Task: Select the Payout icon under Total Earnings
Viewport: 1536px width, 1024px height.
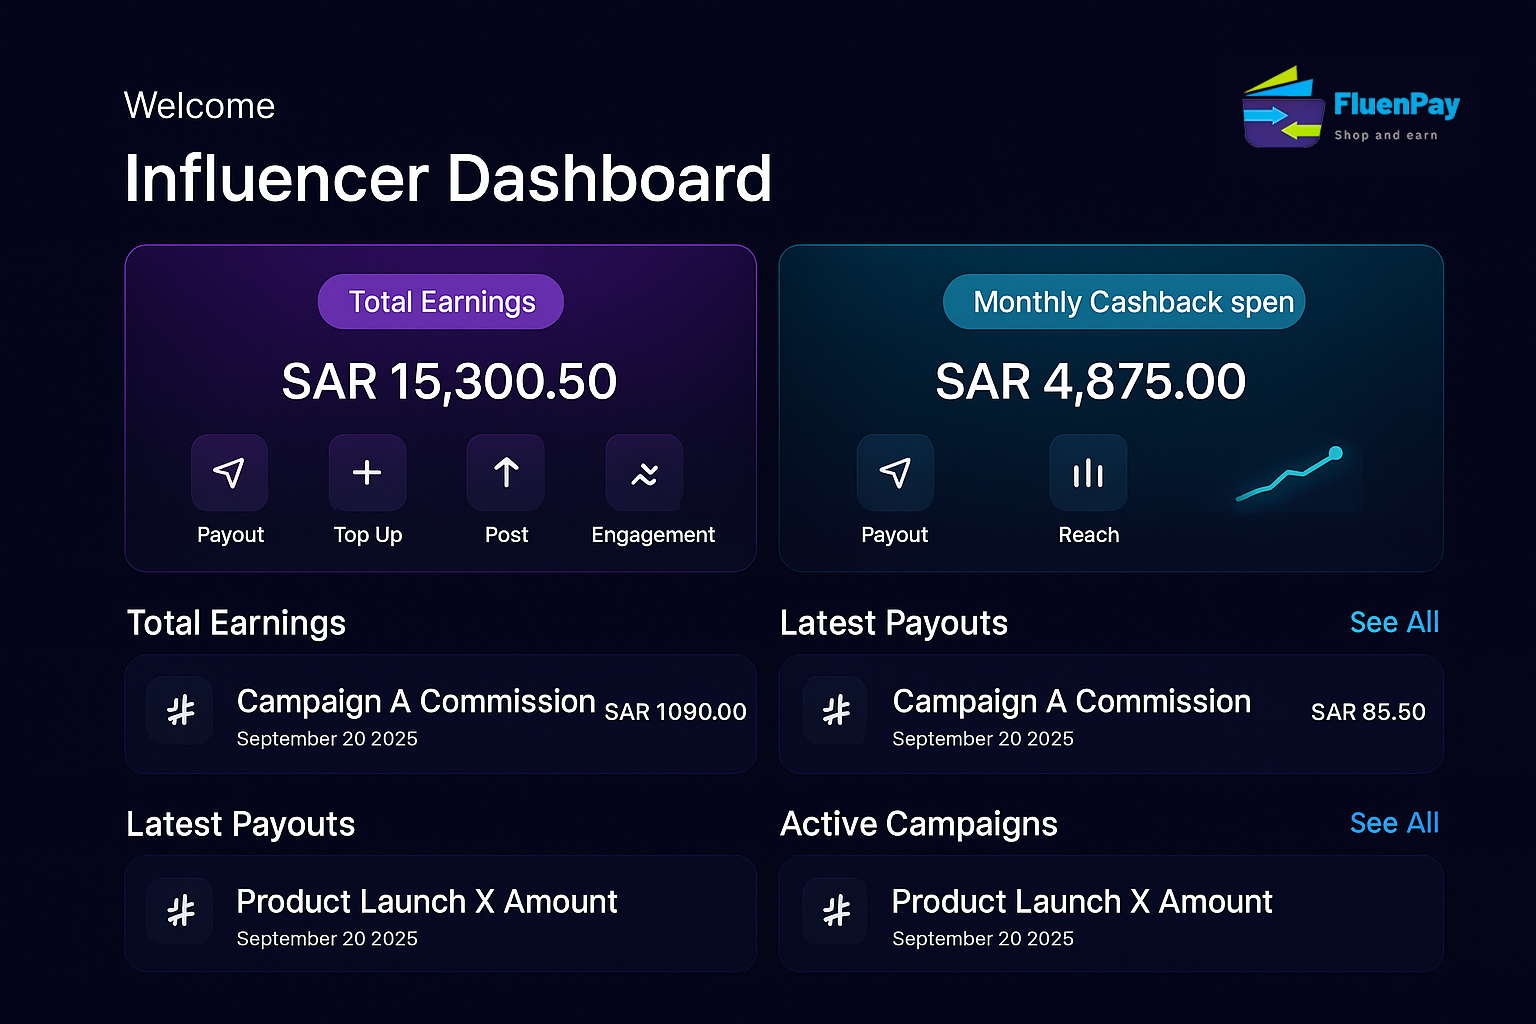Action: pos(229,472)
